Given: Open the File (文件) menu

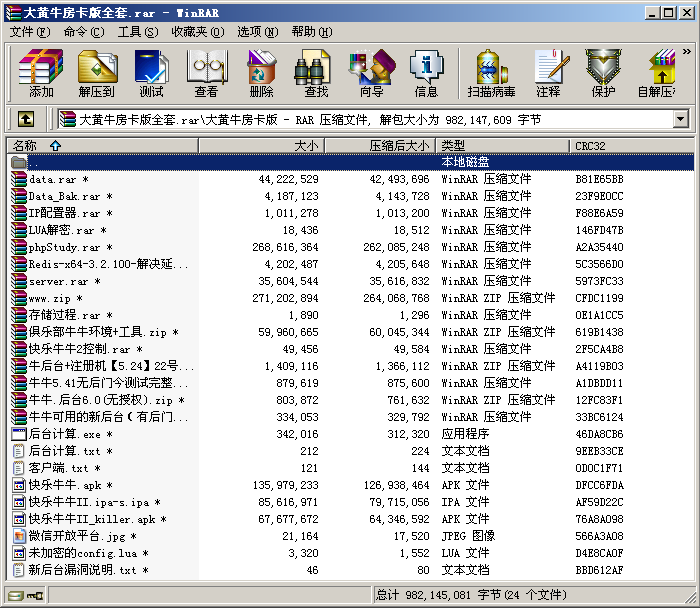Looking at the screenshot, I should [29, 32].
